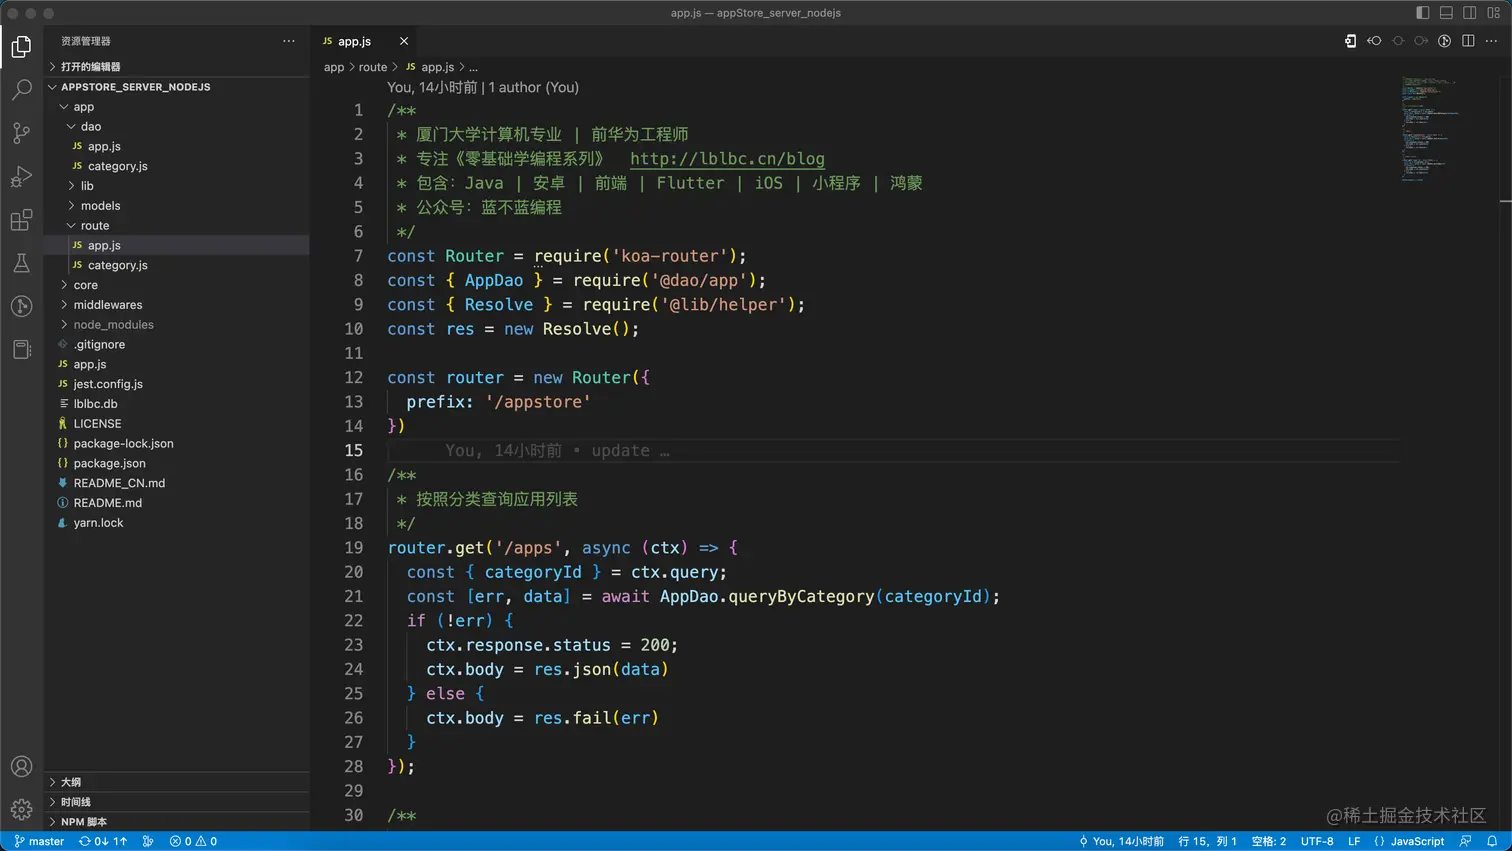Expand the NPM 脚本 section
This screenshot has height=851, width=1512.
click(x=177, y=822)
